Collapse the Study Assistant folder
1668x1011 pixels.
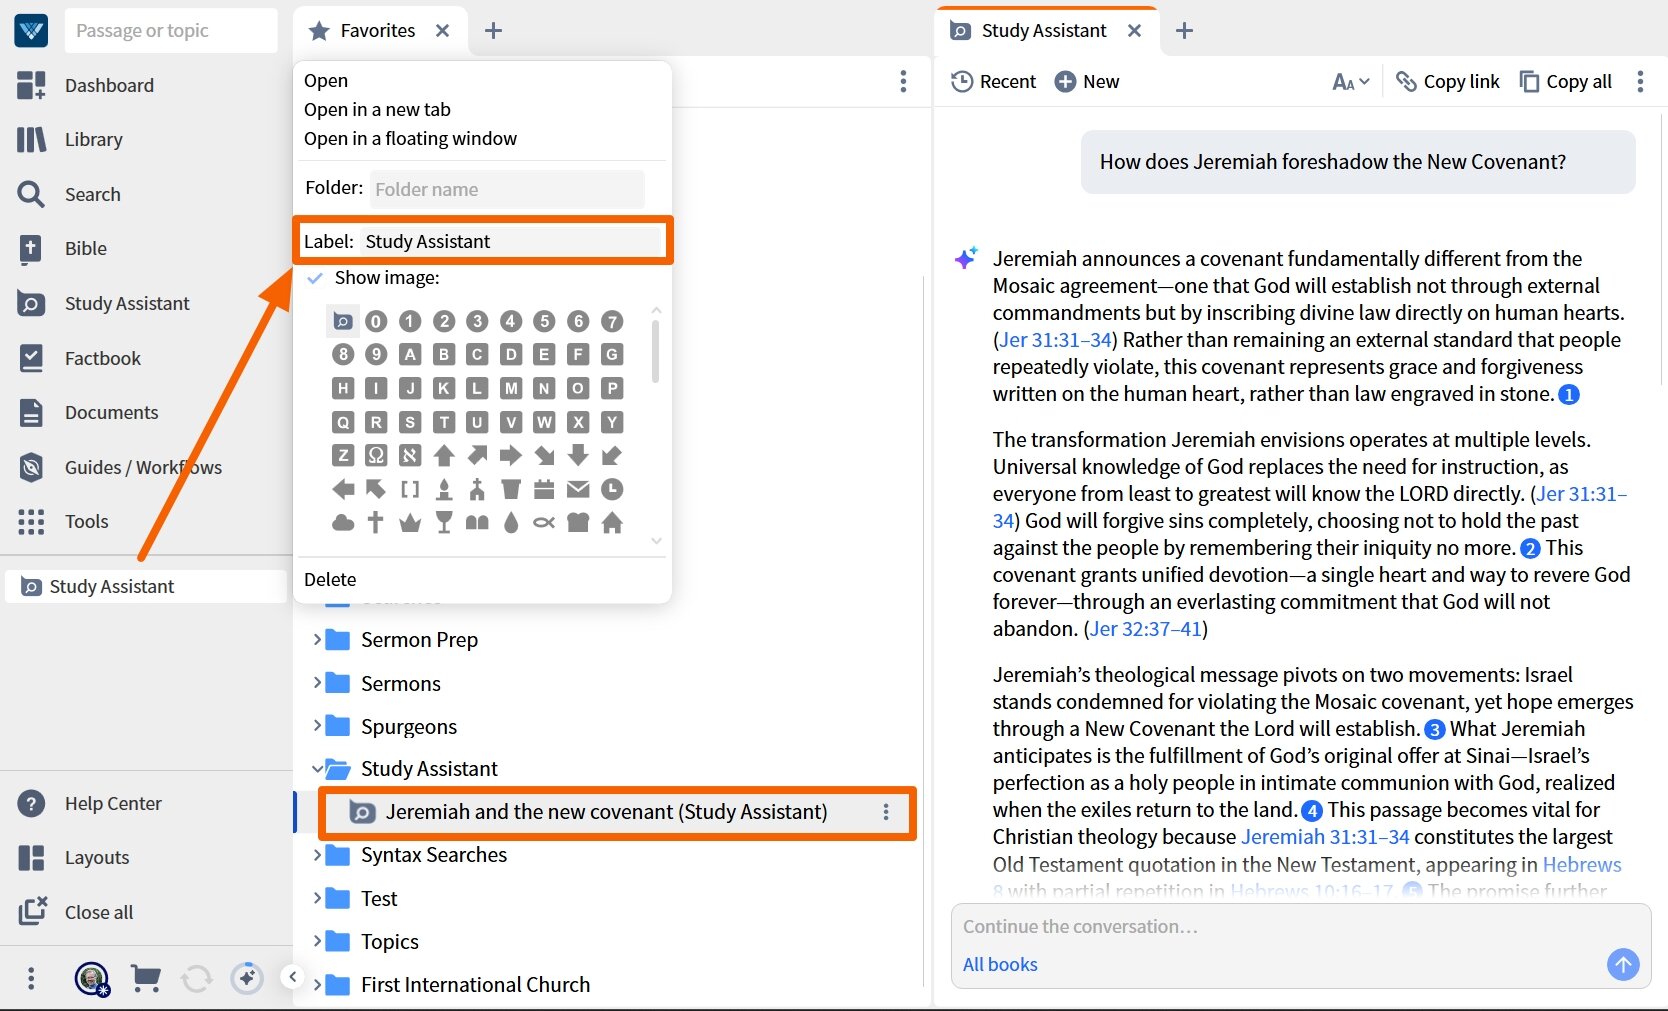[317, 768]
